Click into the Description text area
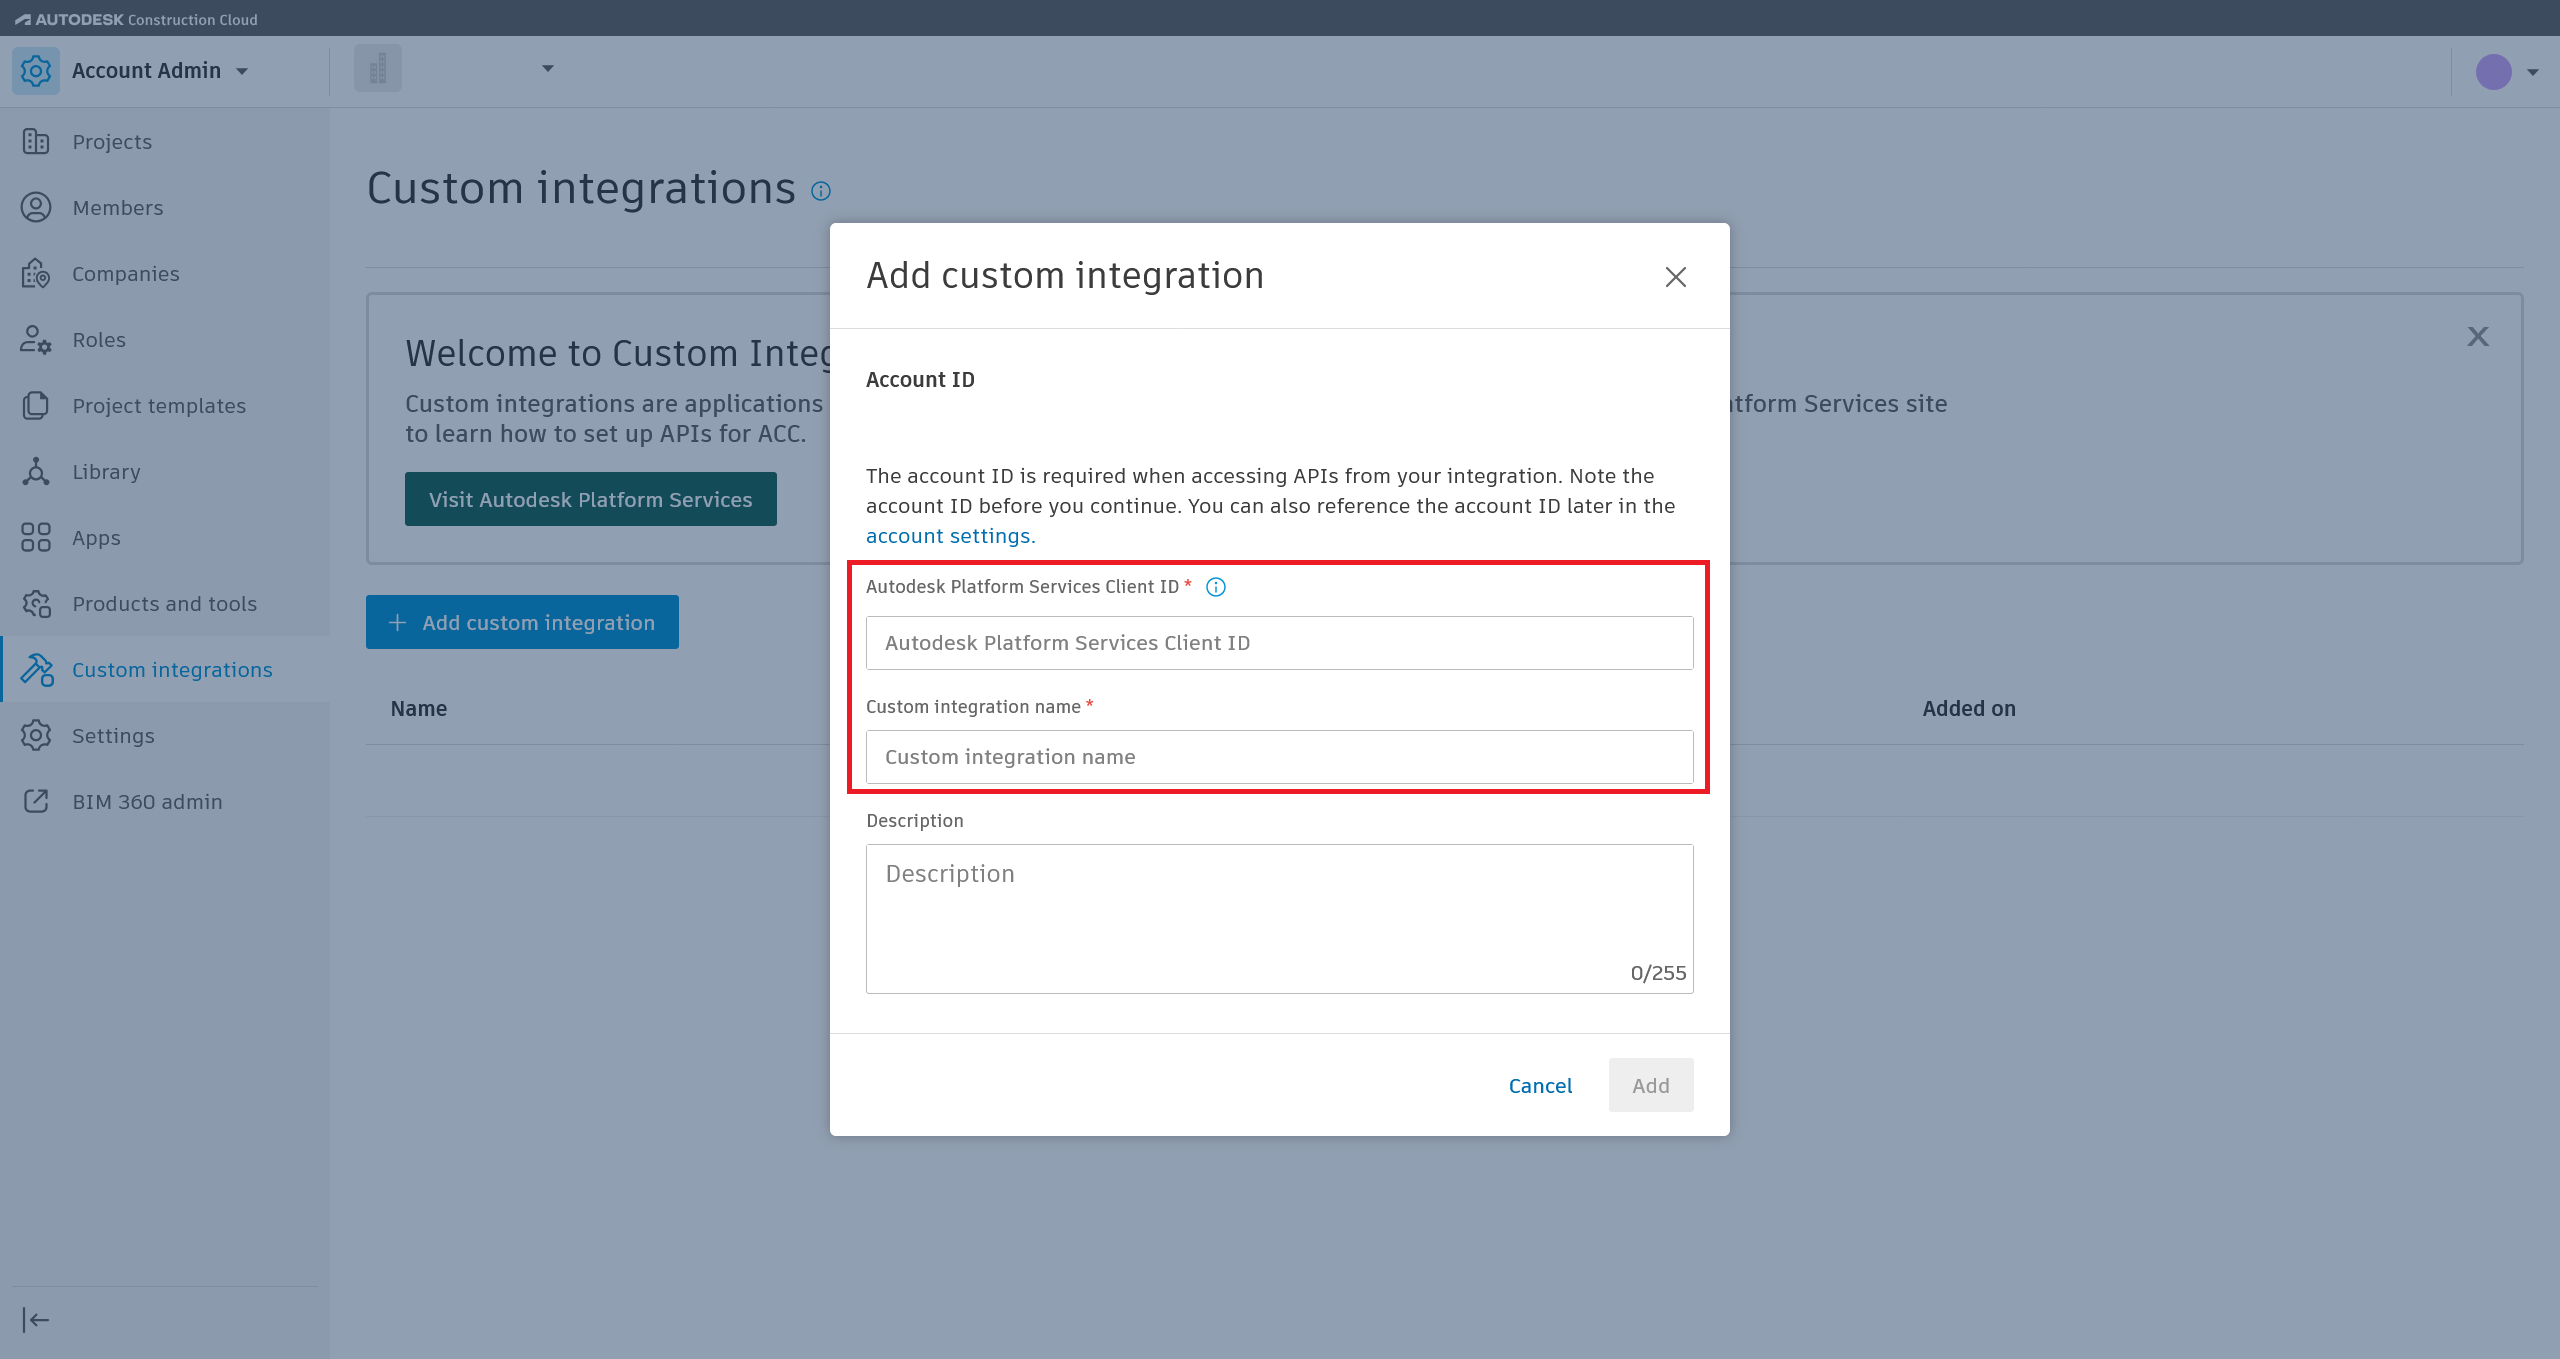The image size is (2560, 1359). pos(1280,919)
